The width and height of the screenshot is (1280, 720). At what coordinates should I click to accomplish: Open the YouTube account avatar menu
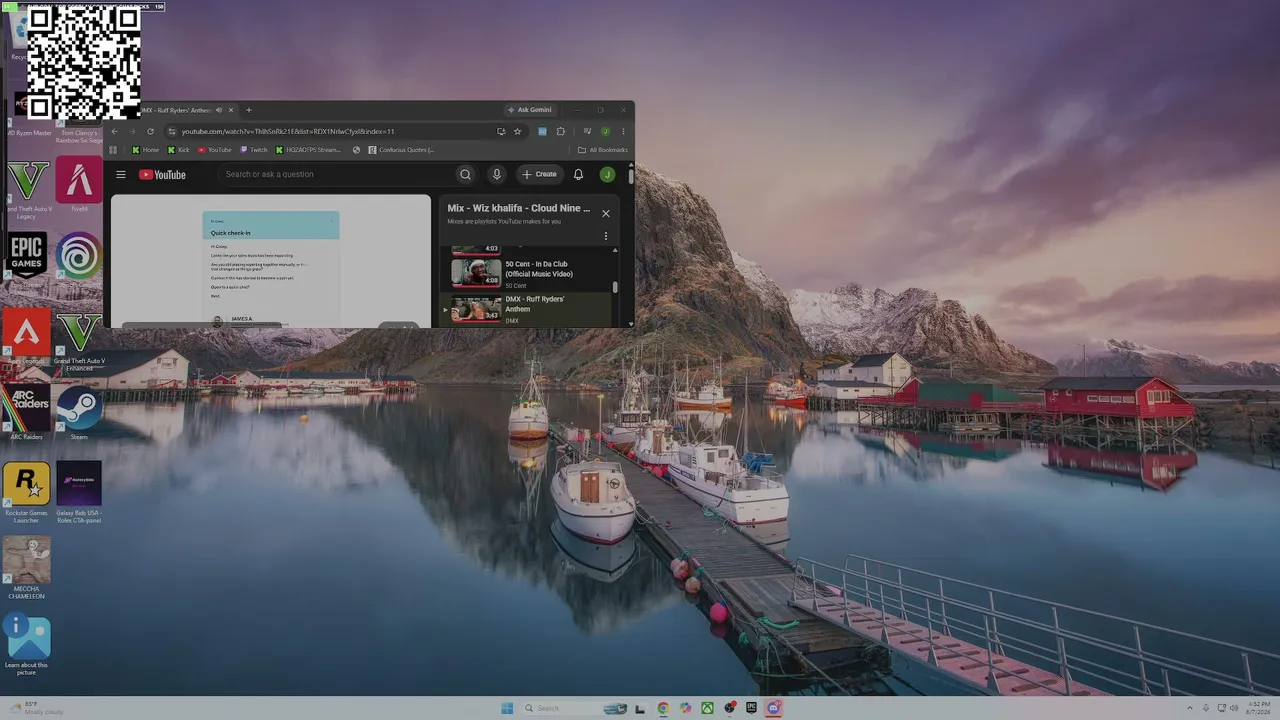click(x=607, y=174)
